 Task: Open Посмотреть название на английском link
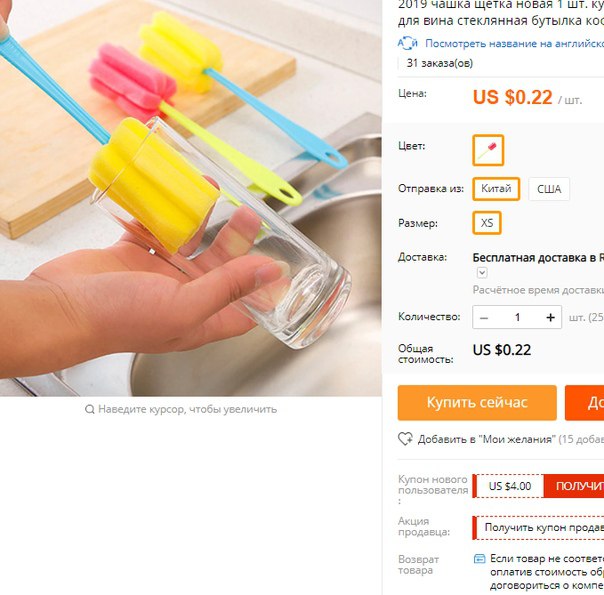(x=514, y=44)
